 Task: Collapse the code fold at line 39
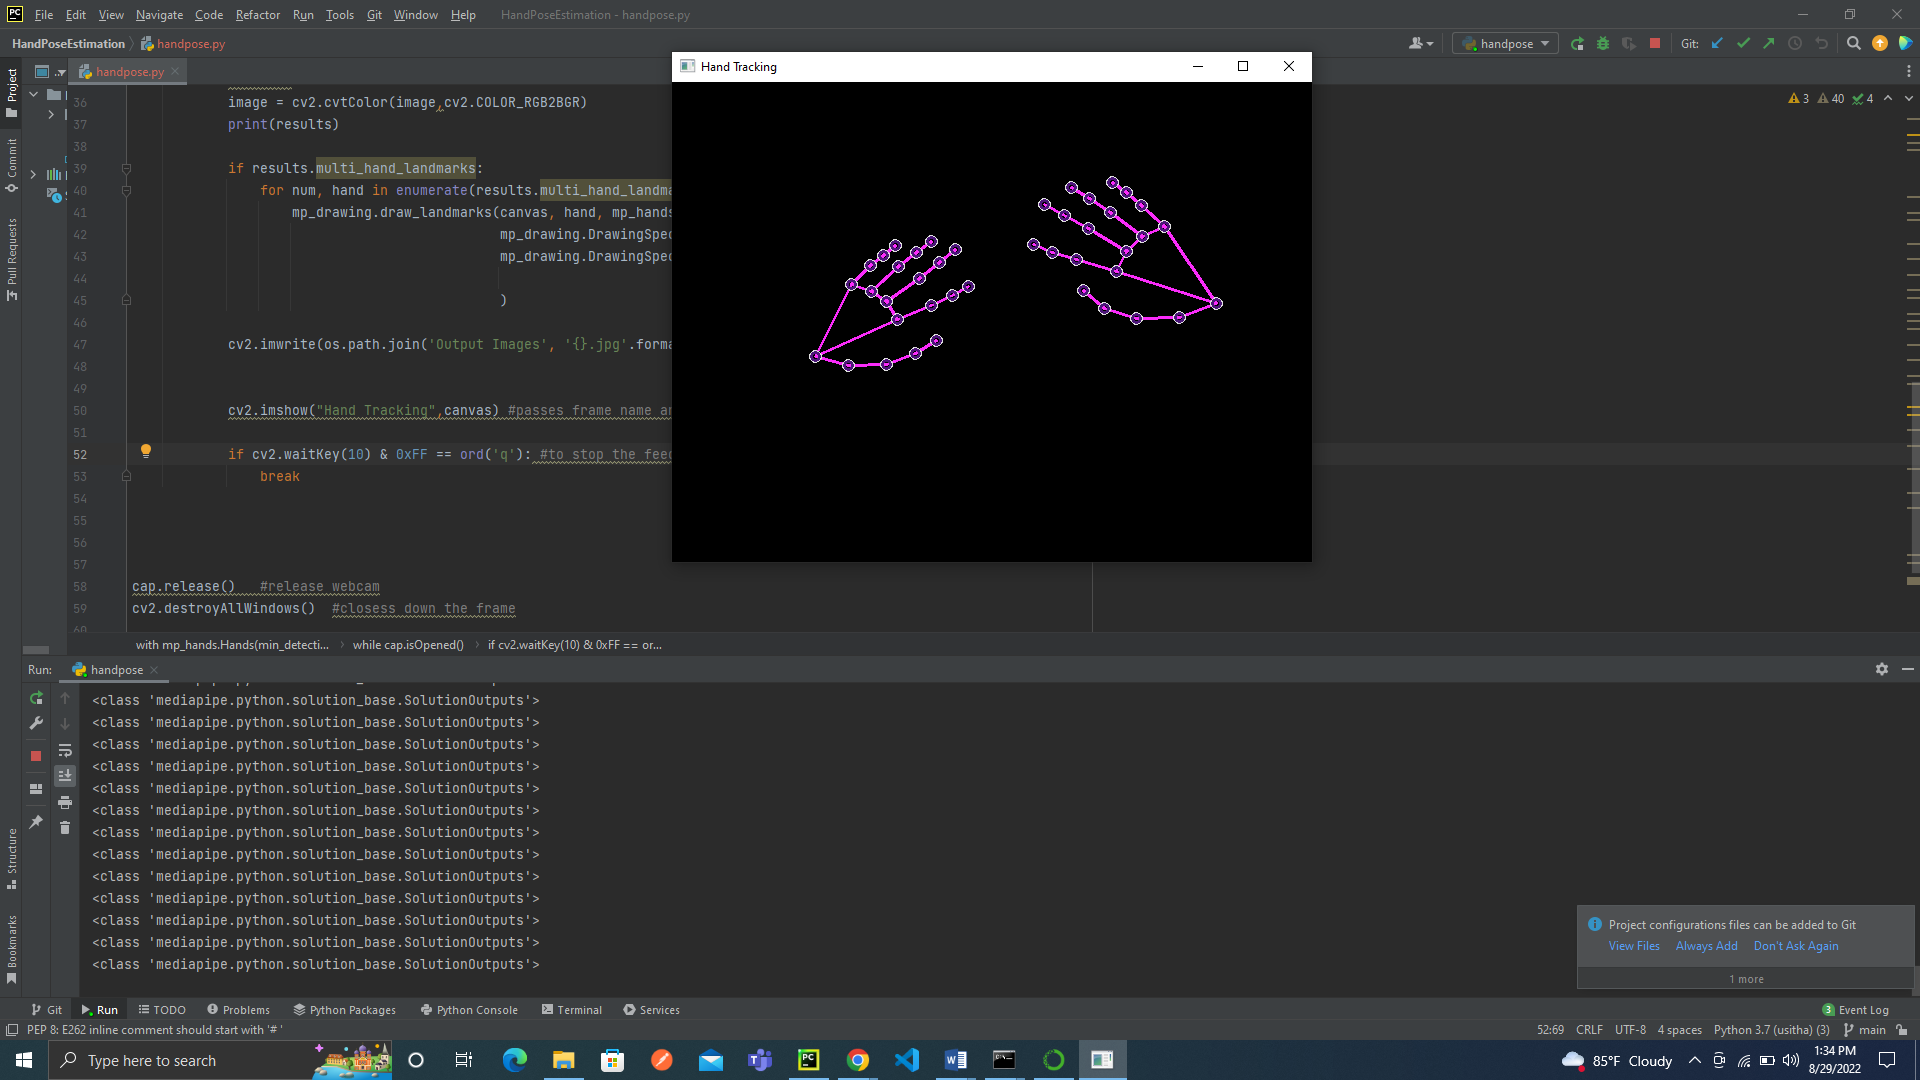[x=127, y=168]
